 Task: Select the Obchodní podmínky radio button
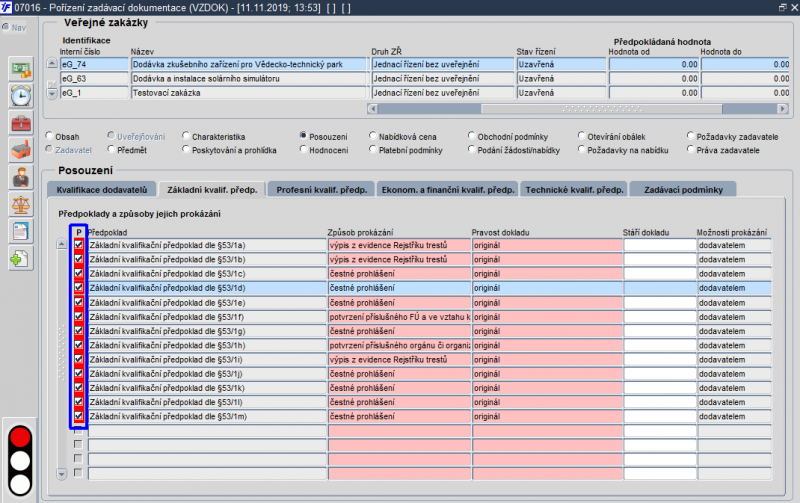pyautogui.click(x=471, y=136)
